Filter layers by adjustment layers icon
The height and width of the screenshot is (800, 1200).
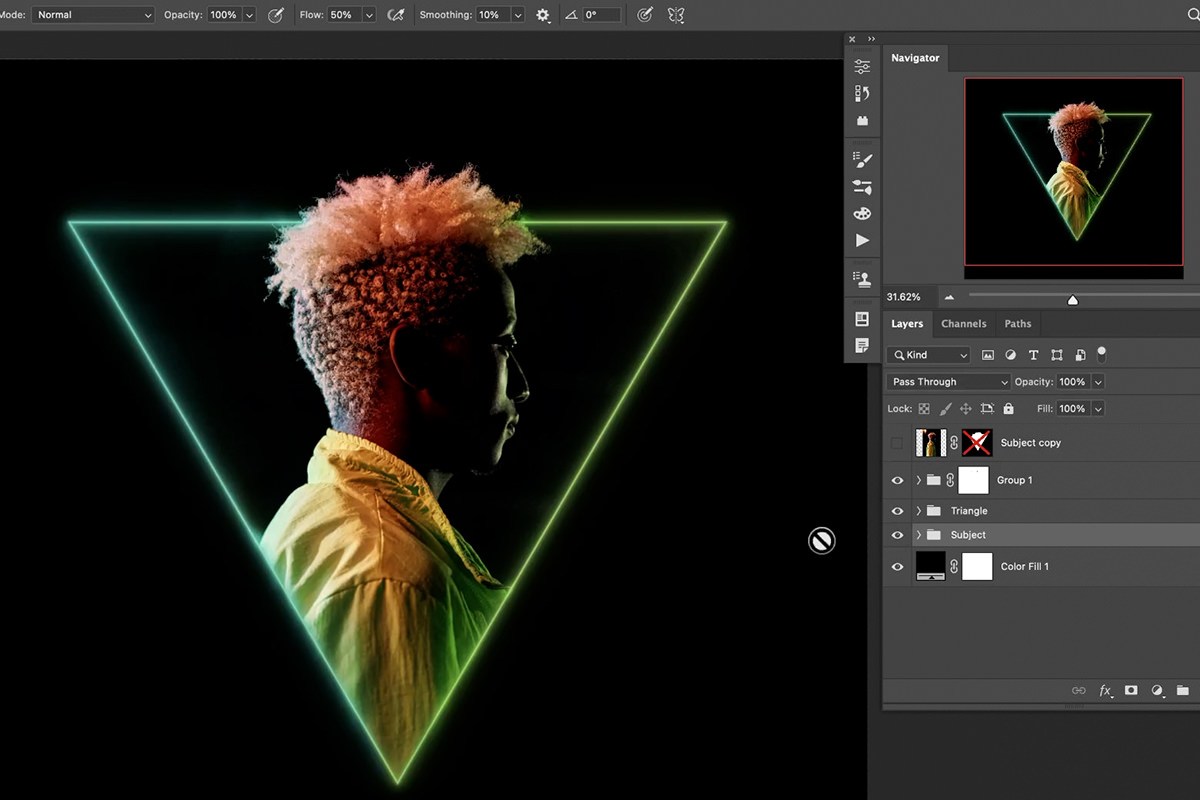1010,355
